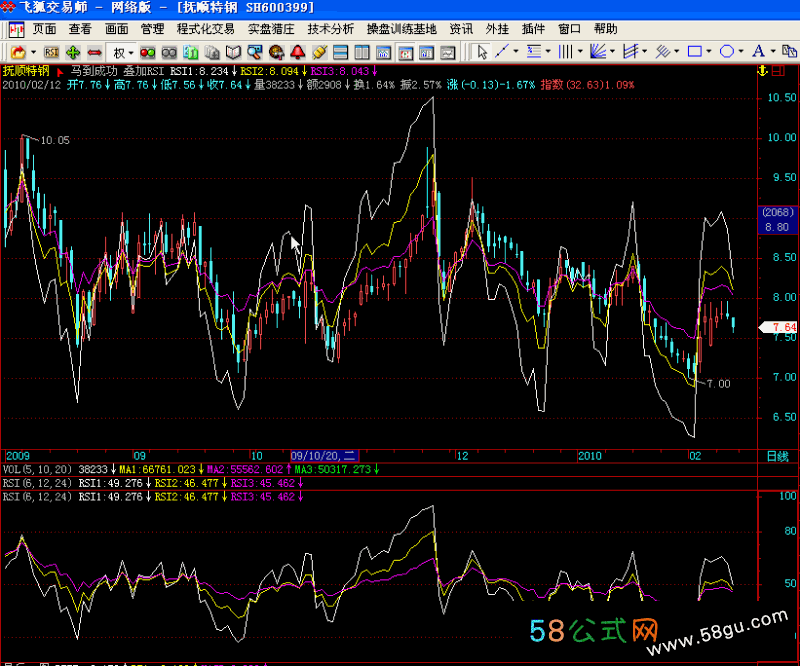800x666 pixels.
Task: Expand vertical cycle lines dropdown arrow
Action: (580, 52)
